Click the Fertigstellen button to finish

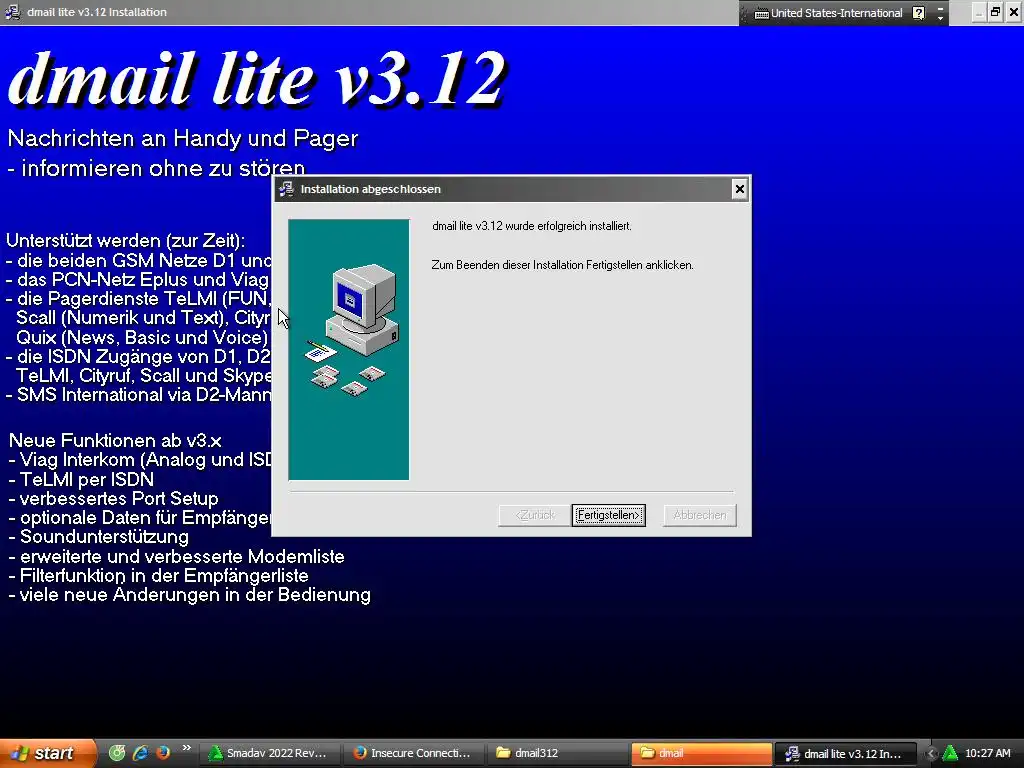pos(608,515)
